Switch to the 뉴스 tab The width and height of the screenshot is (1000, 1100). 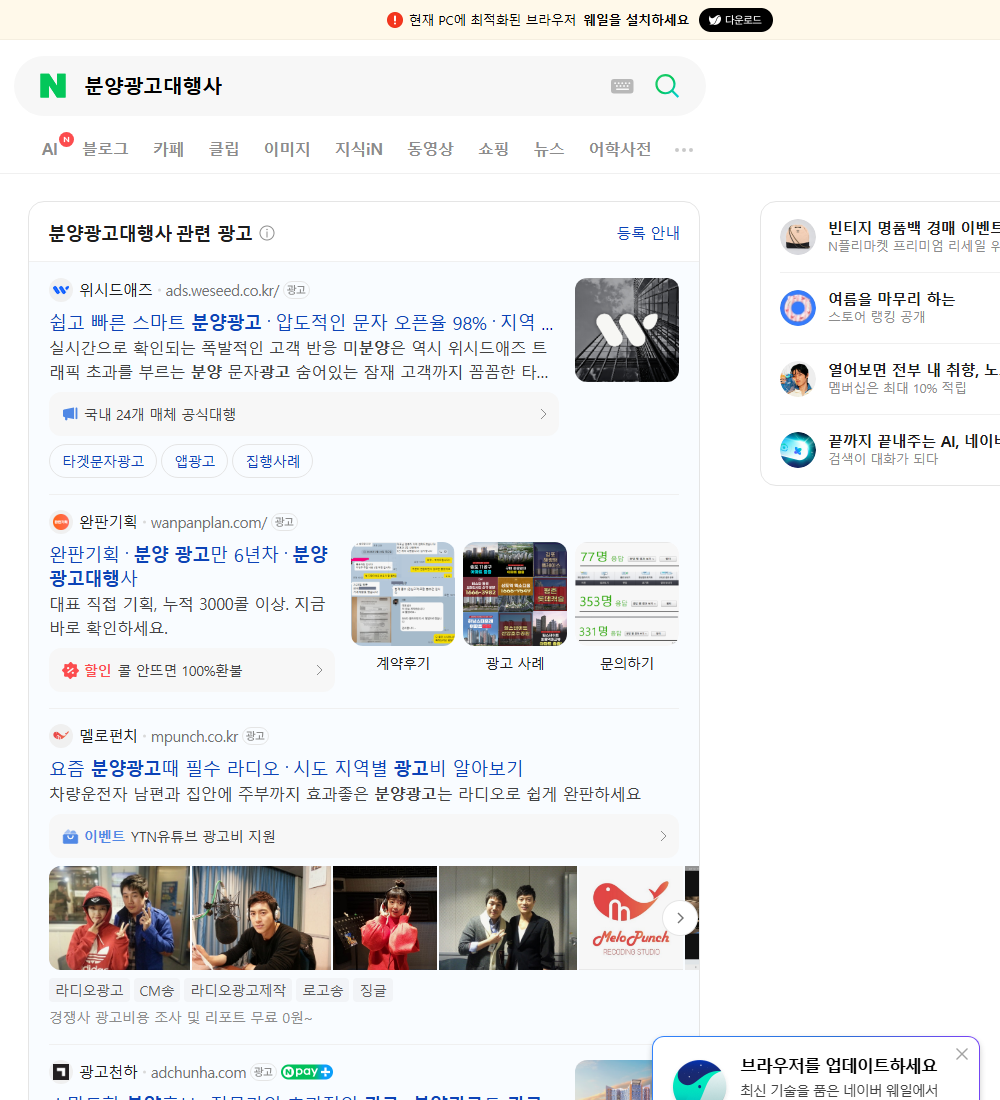pos(549,149)
